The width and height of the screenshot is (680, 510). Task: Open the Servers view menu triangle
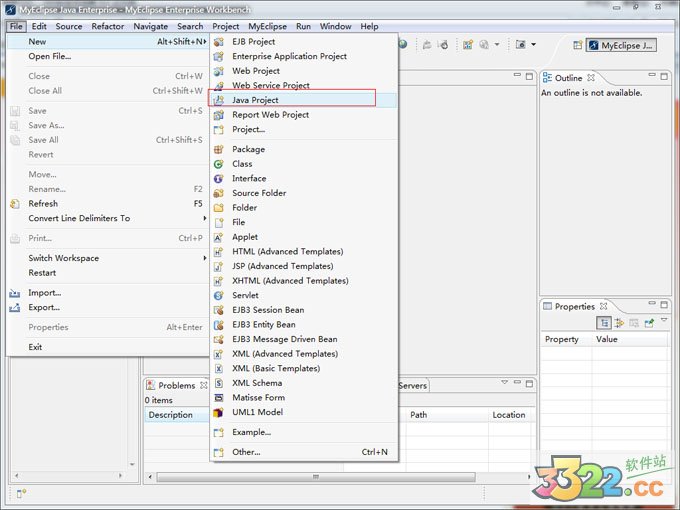point(504,382)
